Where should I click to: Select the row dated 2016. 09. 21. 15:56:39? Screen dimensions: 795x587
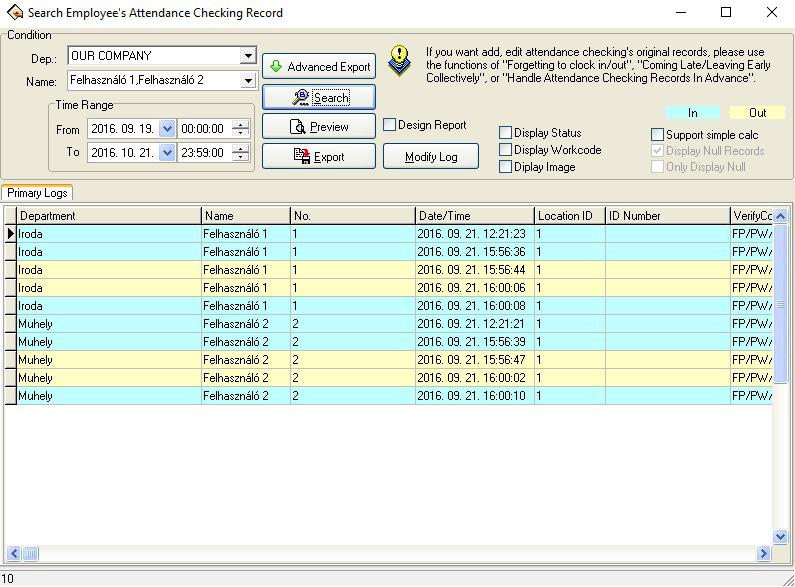point(394,342)
